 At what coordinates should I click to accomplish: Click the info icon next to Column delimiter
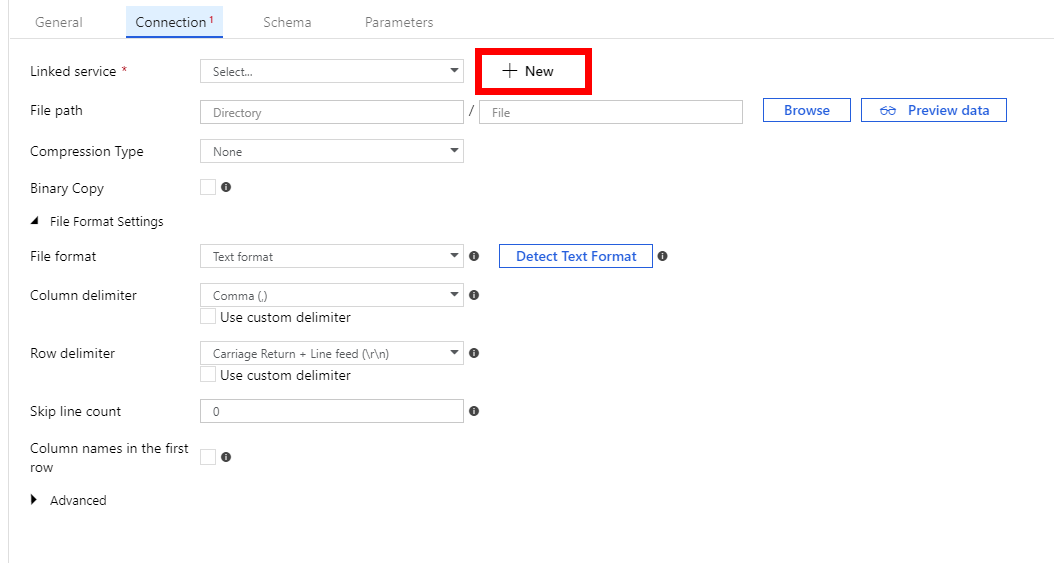point(474,295)
